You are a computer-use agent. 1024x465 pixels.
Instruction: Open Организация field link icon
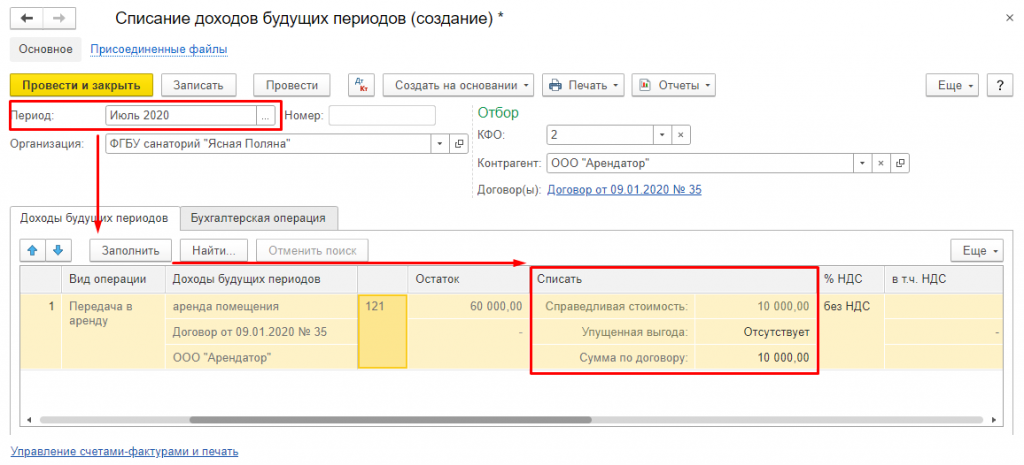(460, 143)
